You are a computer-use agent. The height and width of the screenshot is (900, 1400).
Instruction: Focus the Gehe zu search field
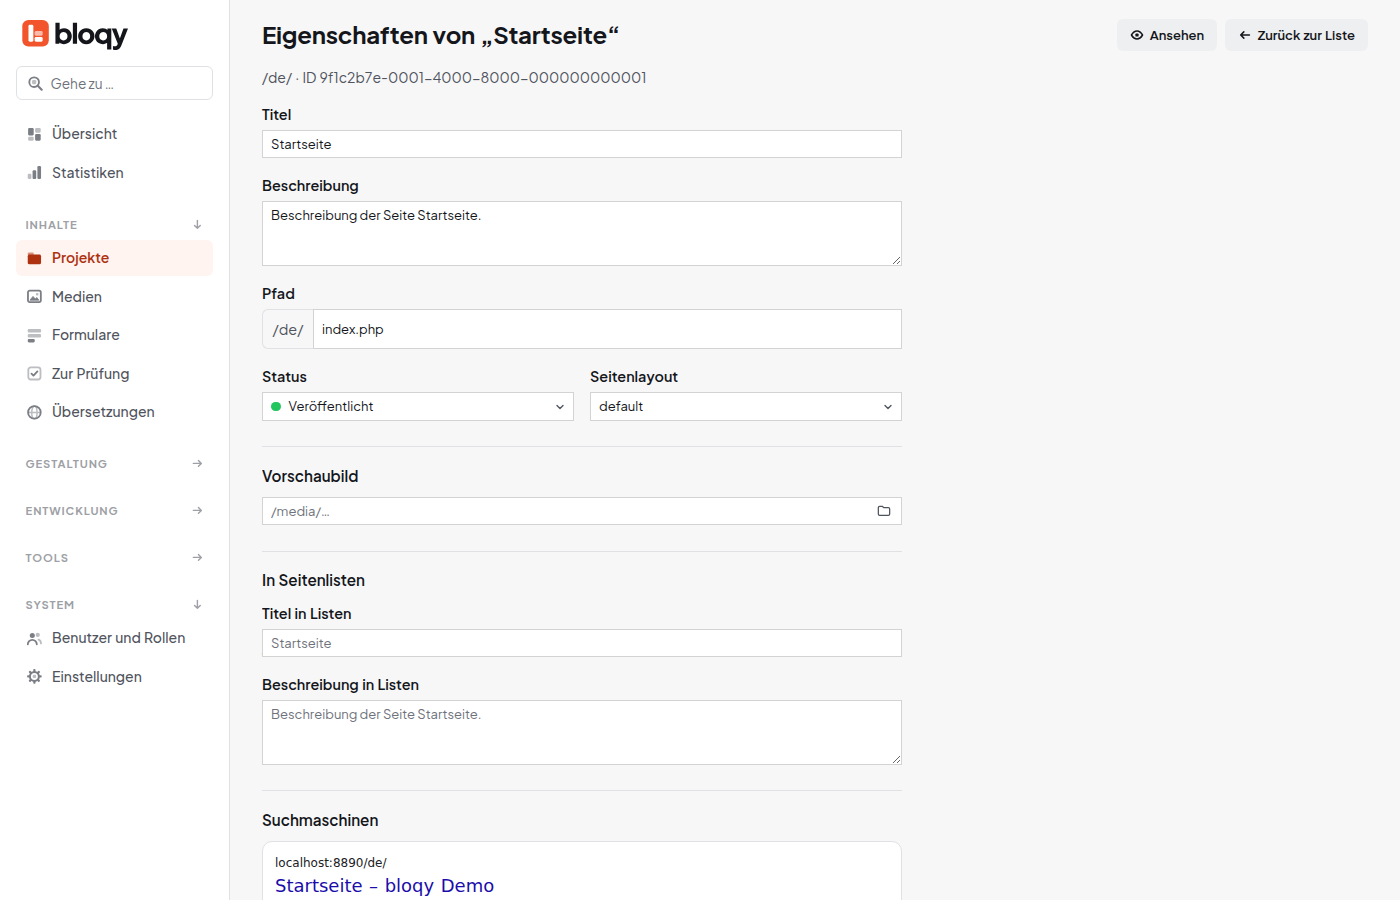(x=114, y=83)
